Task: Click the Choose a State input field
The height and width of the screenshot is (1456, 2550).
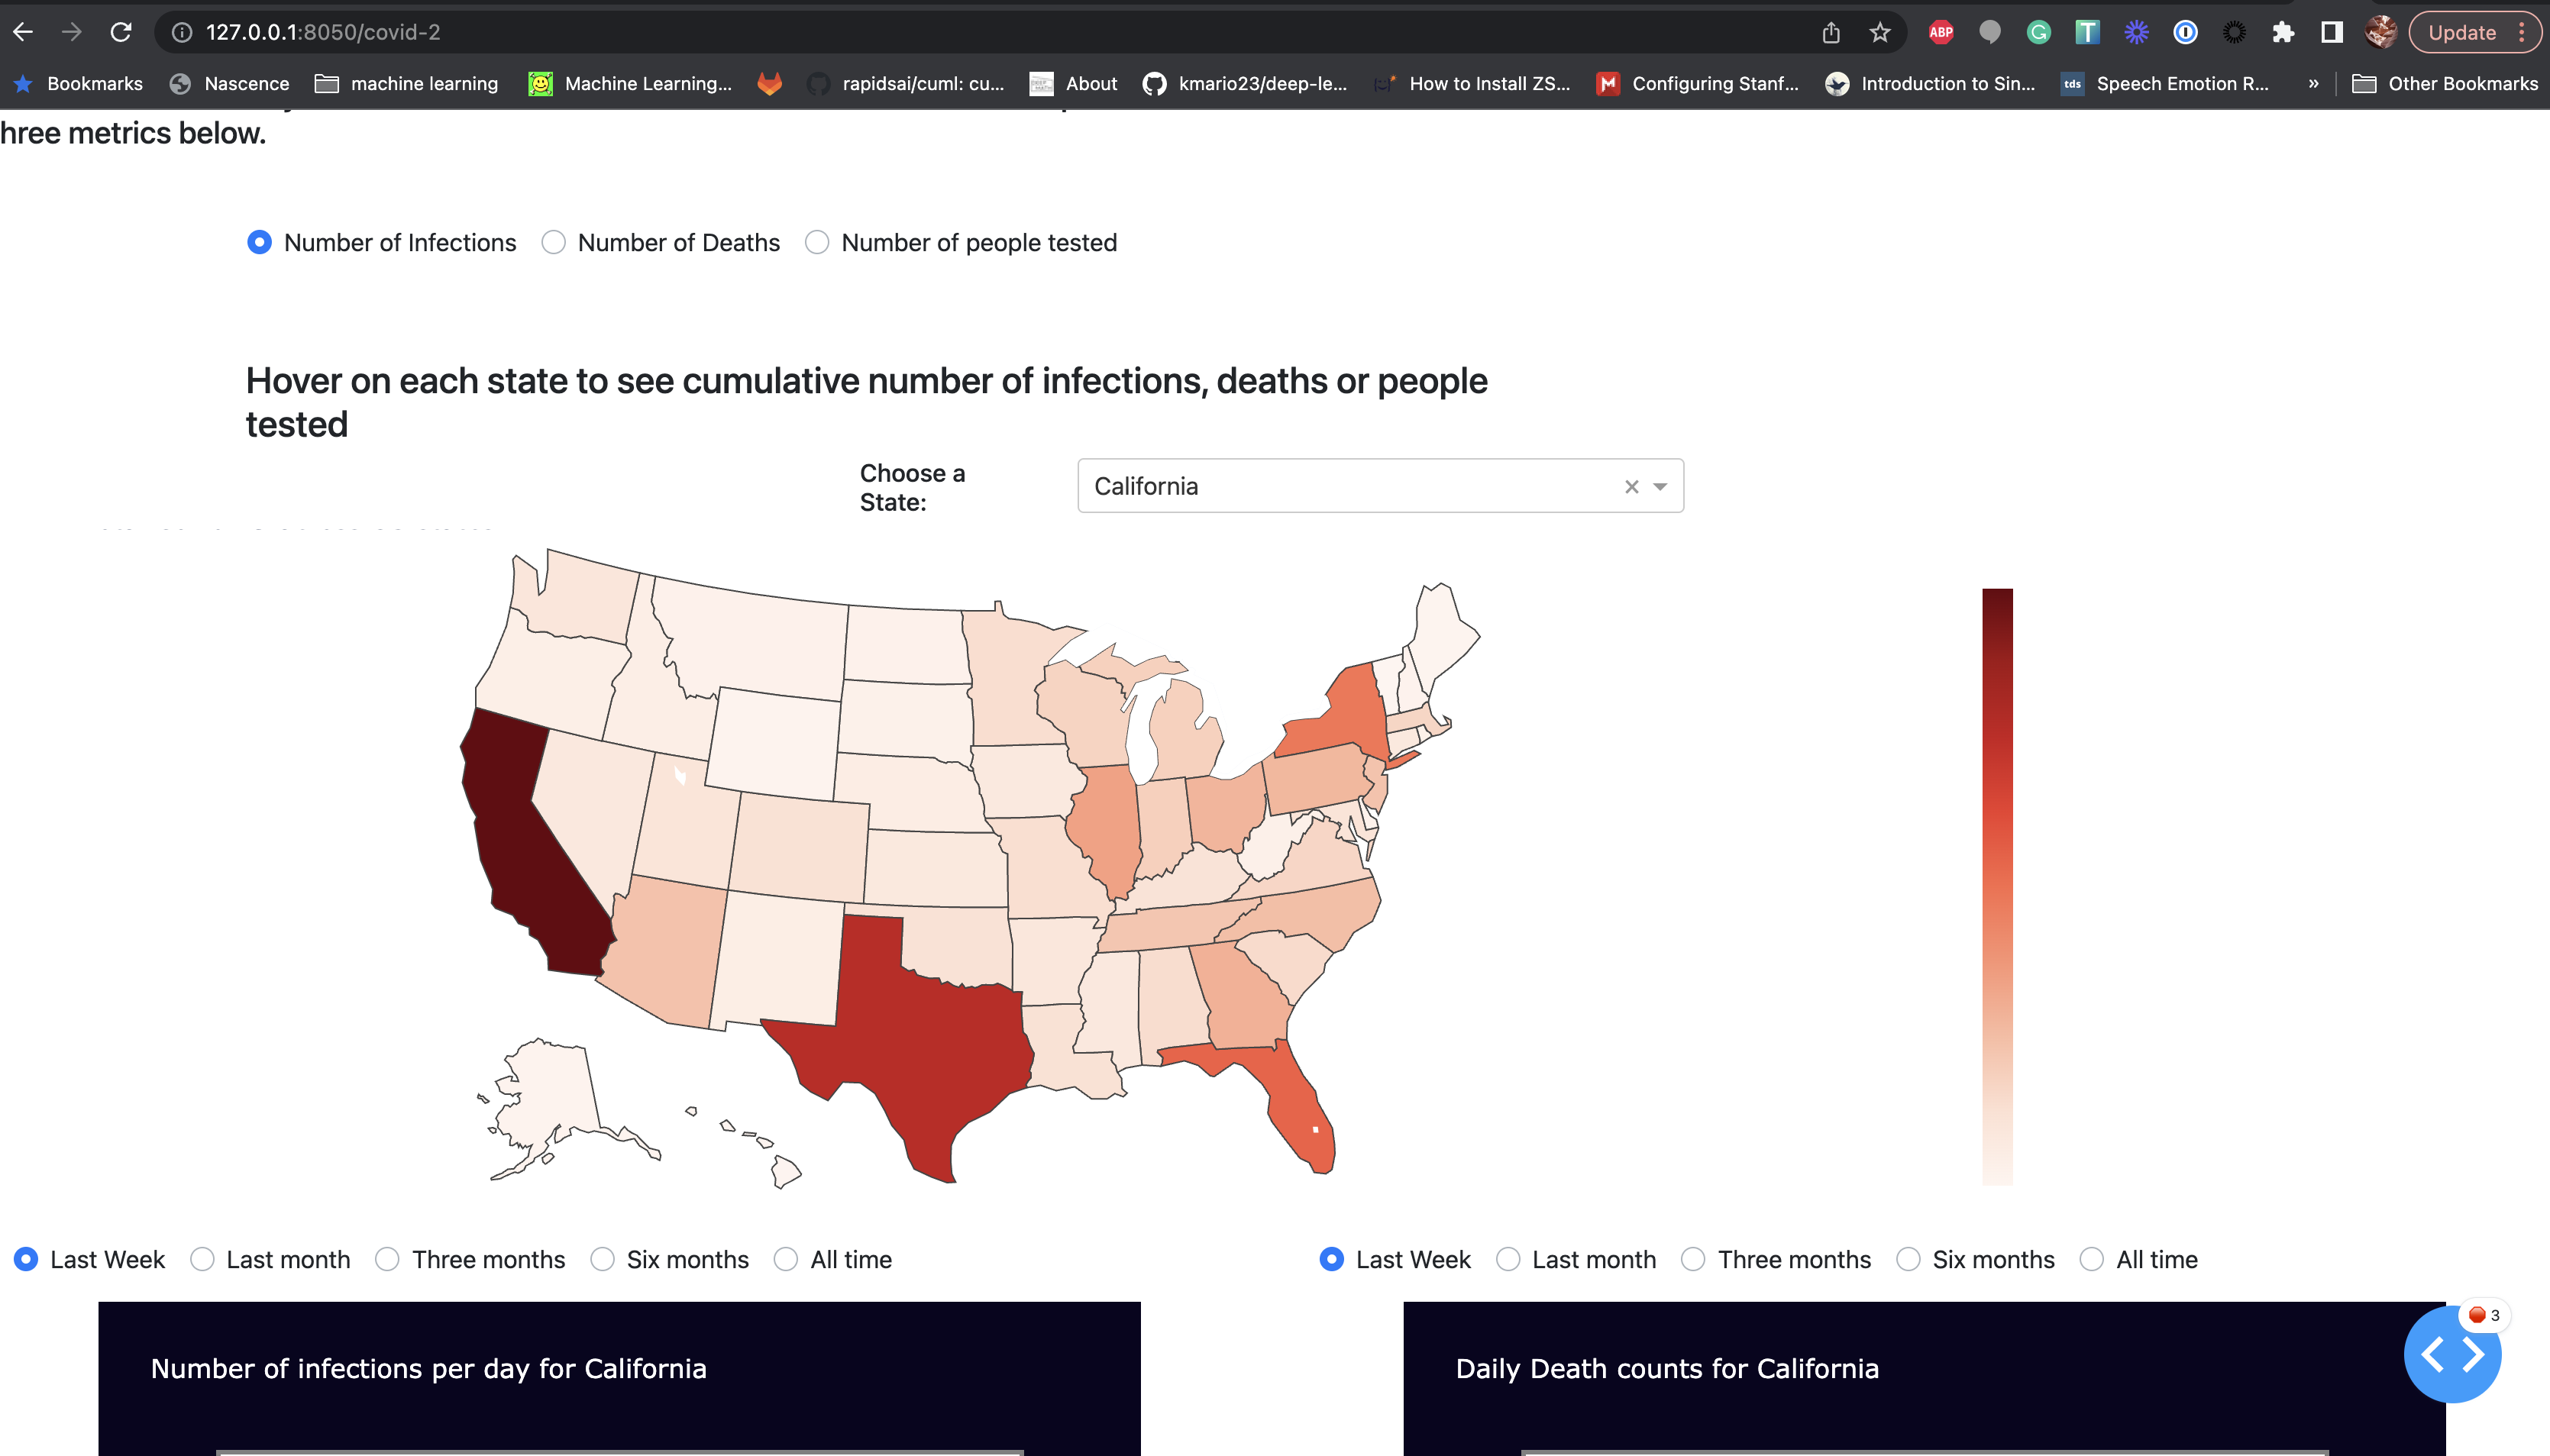Action: (1380, 486)
